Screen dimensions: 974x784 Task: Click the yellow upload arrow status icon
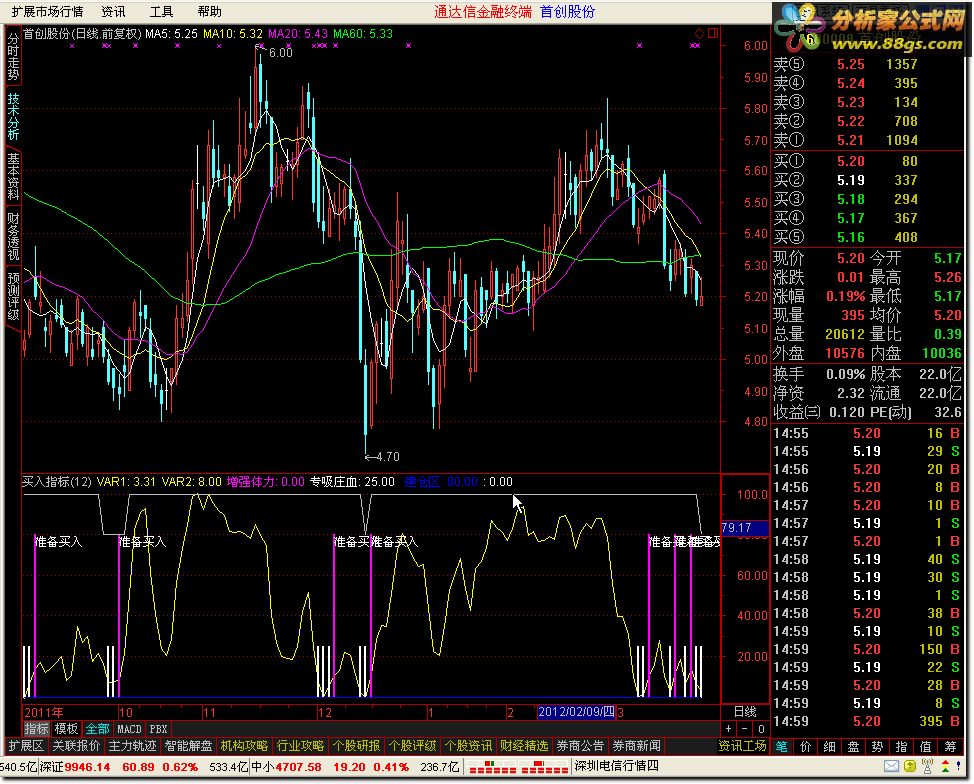coord(910,767)
